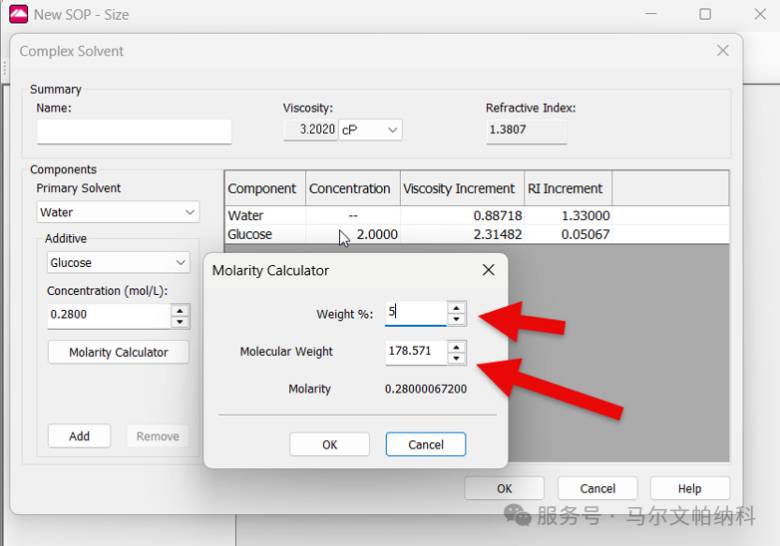Decrease Weight % with down arrow
The image size is (780, 546).
click(456, 320)
